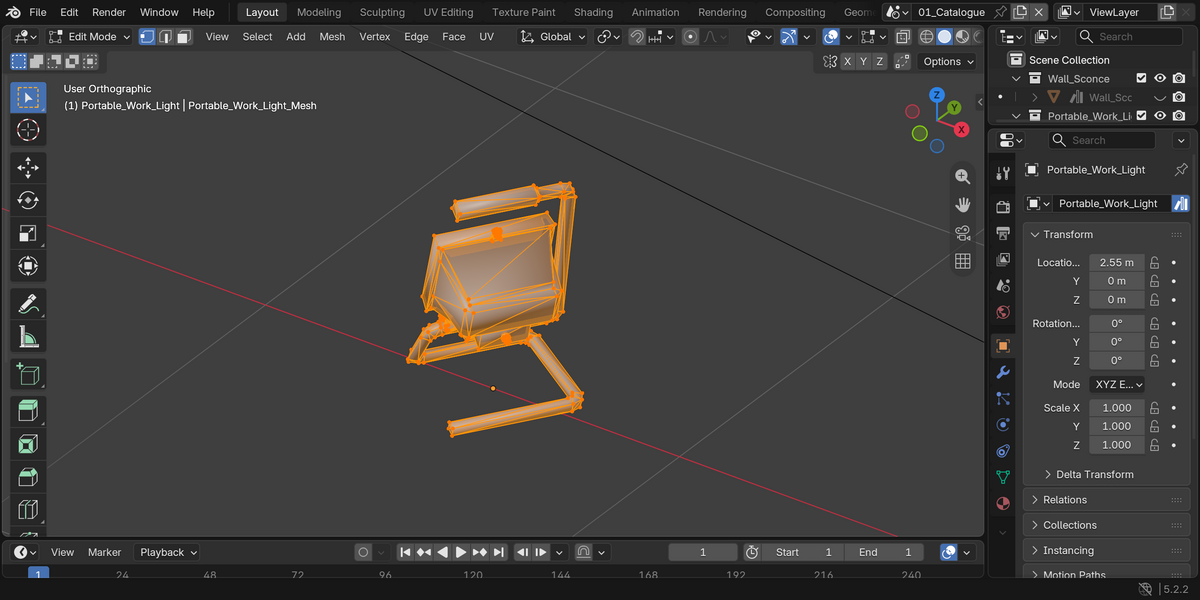Switch to edge select mode
This screenshot has width=1200, height=600.
pyautogui.click(x=166, y=36)
